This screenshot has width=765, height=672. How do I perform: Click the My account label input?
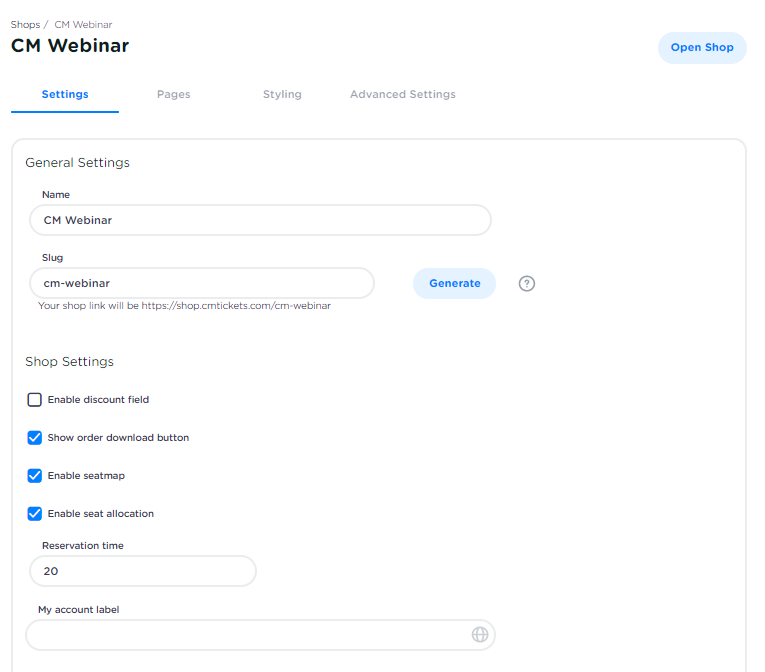click(245, 635)
